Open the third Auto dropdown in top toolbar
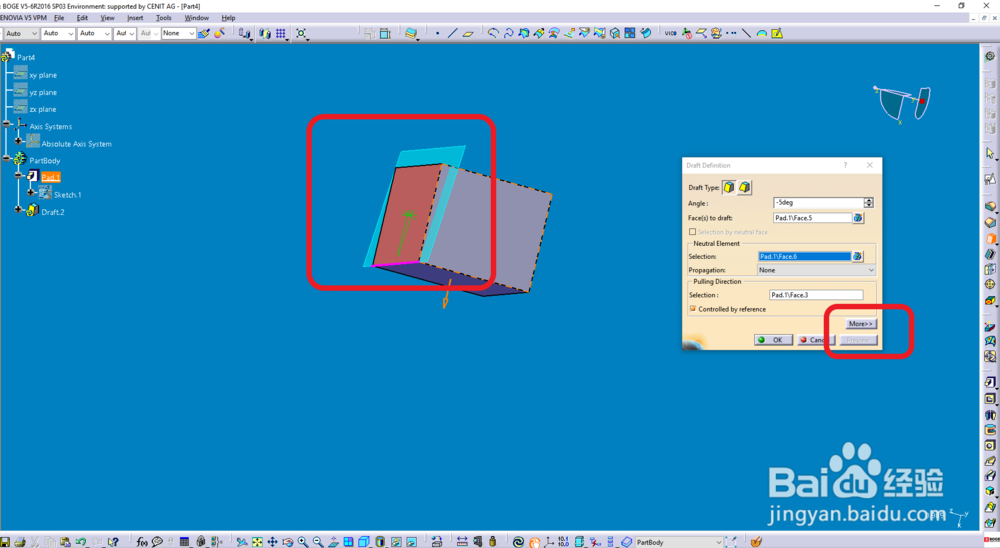 (94, 33)
